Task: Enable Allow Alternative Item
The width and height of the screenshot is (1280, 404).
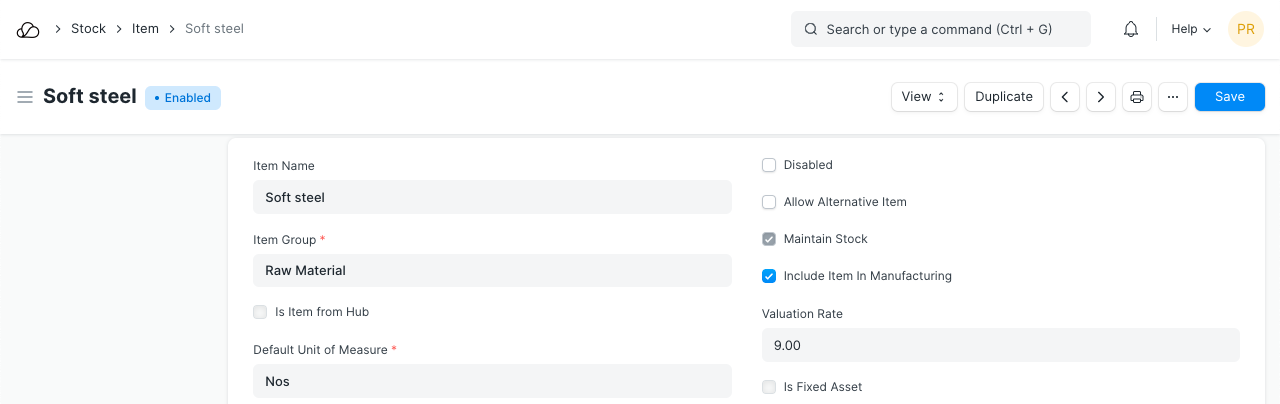Action: click(x=769, y=202)
